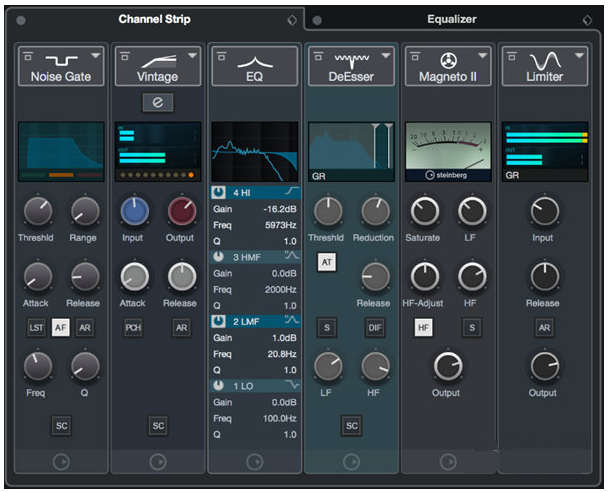The height and width of the screenshot is (492, 609).
Task: Click the Noise Gate SC side-chain button
Action: click(61, 426)
